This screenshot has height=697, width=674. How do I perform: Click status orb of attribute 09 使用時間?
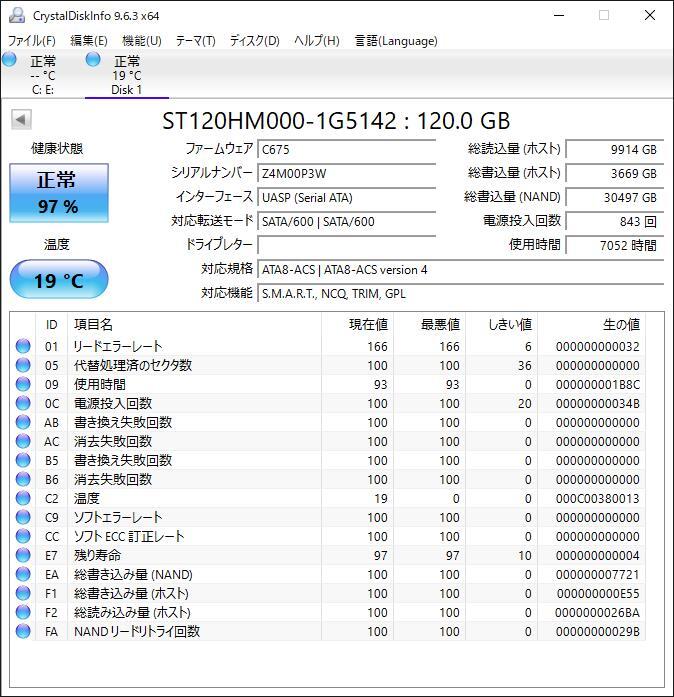(x=23, y=384)
